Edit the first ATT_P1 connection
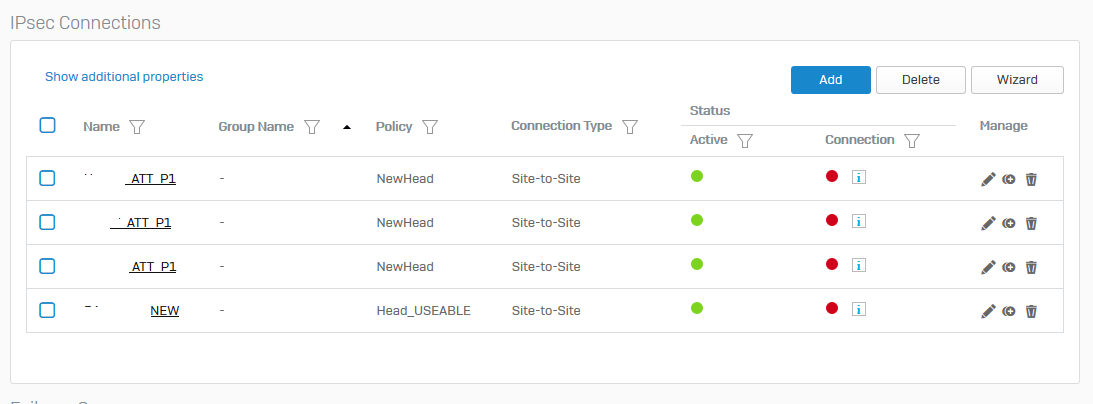Viewport: 1093px width, 404px height. click(988, 180)
